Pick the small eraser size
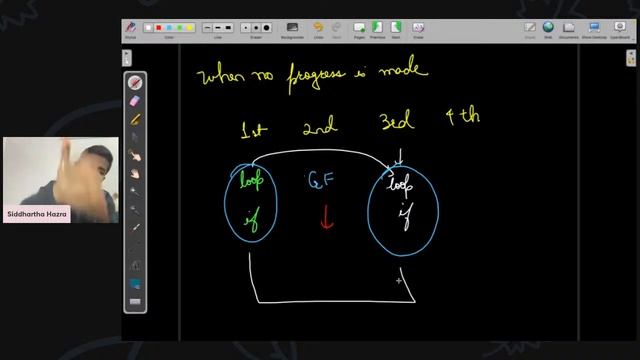 click(x=245, y=28)
